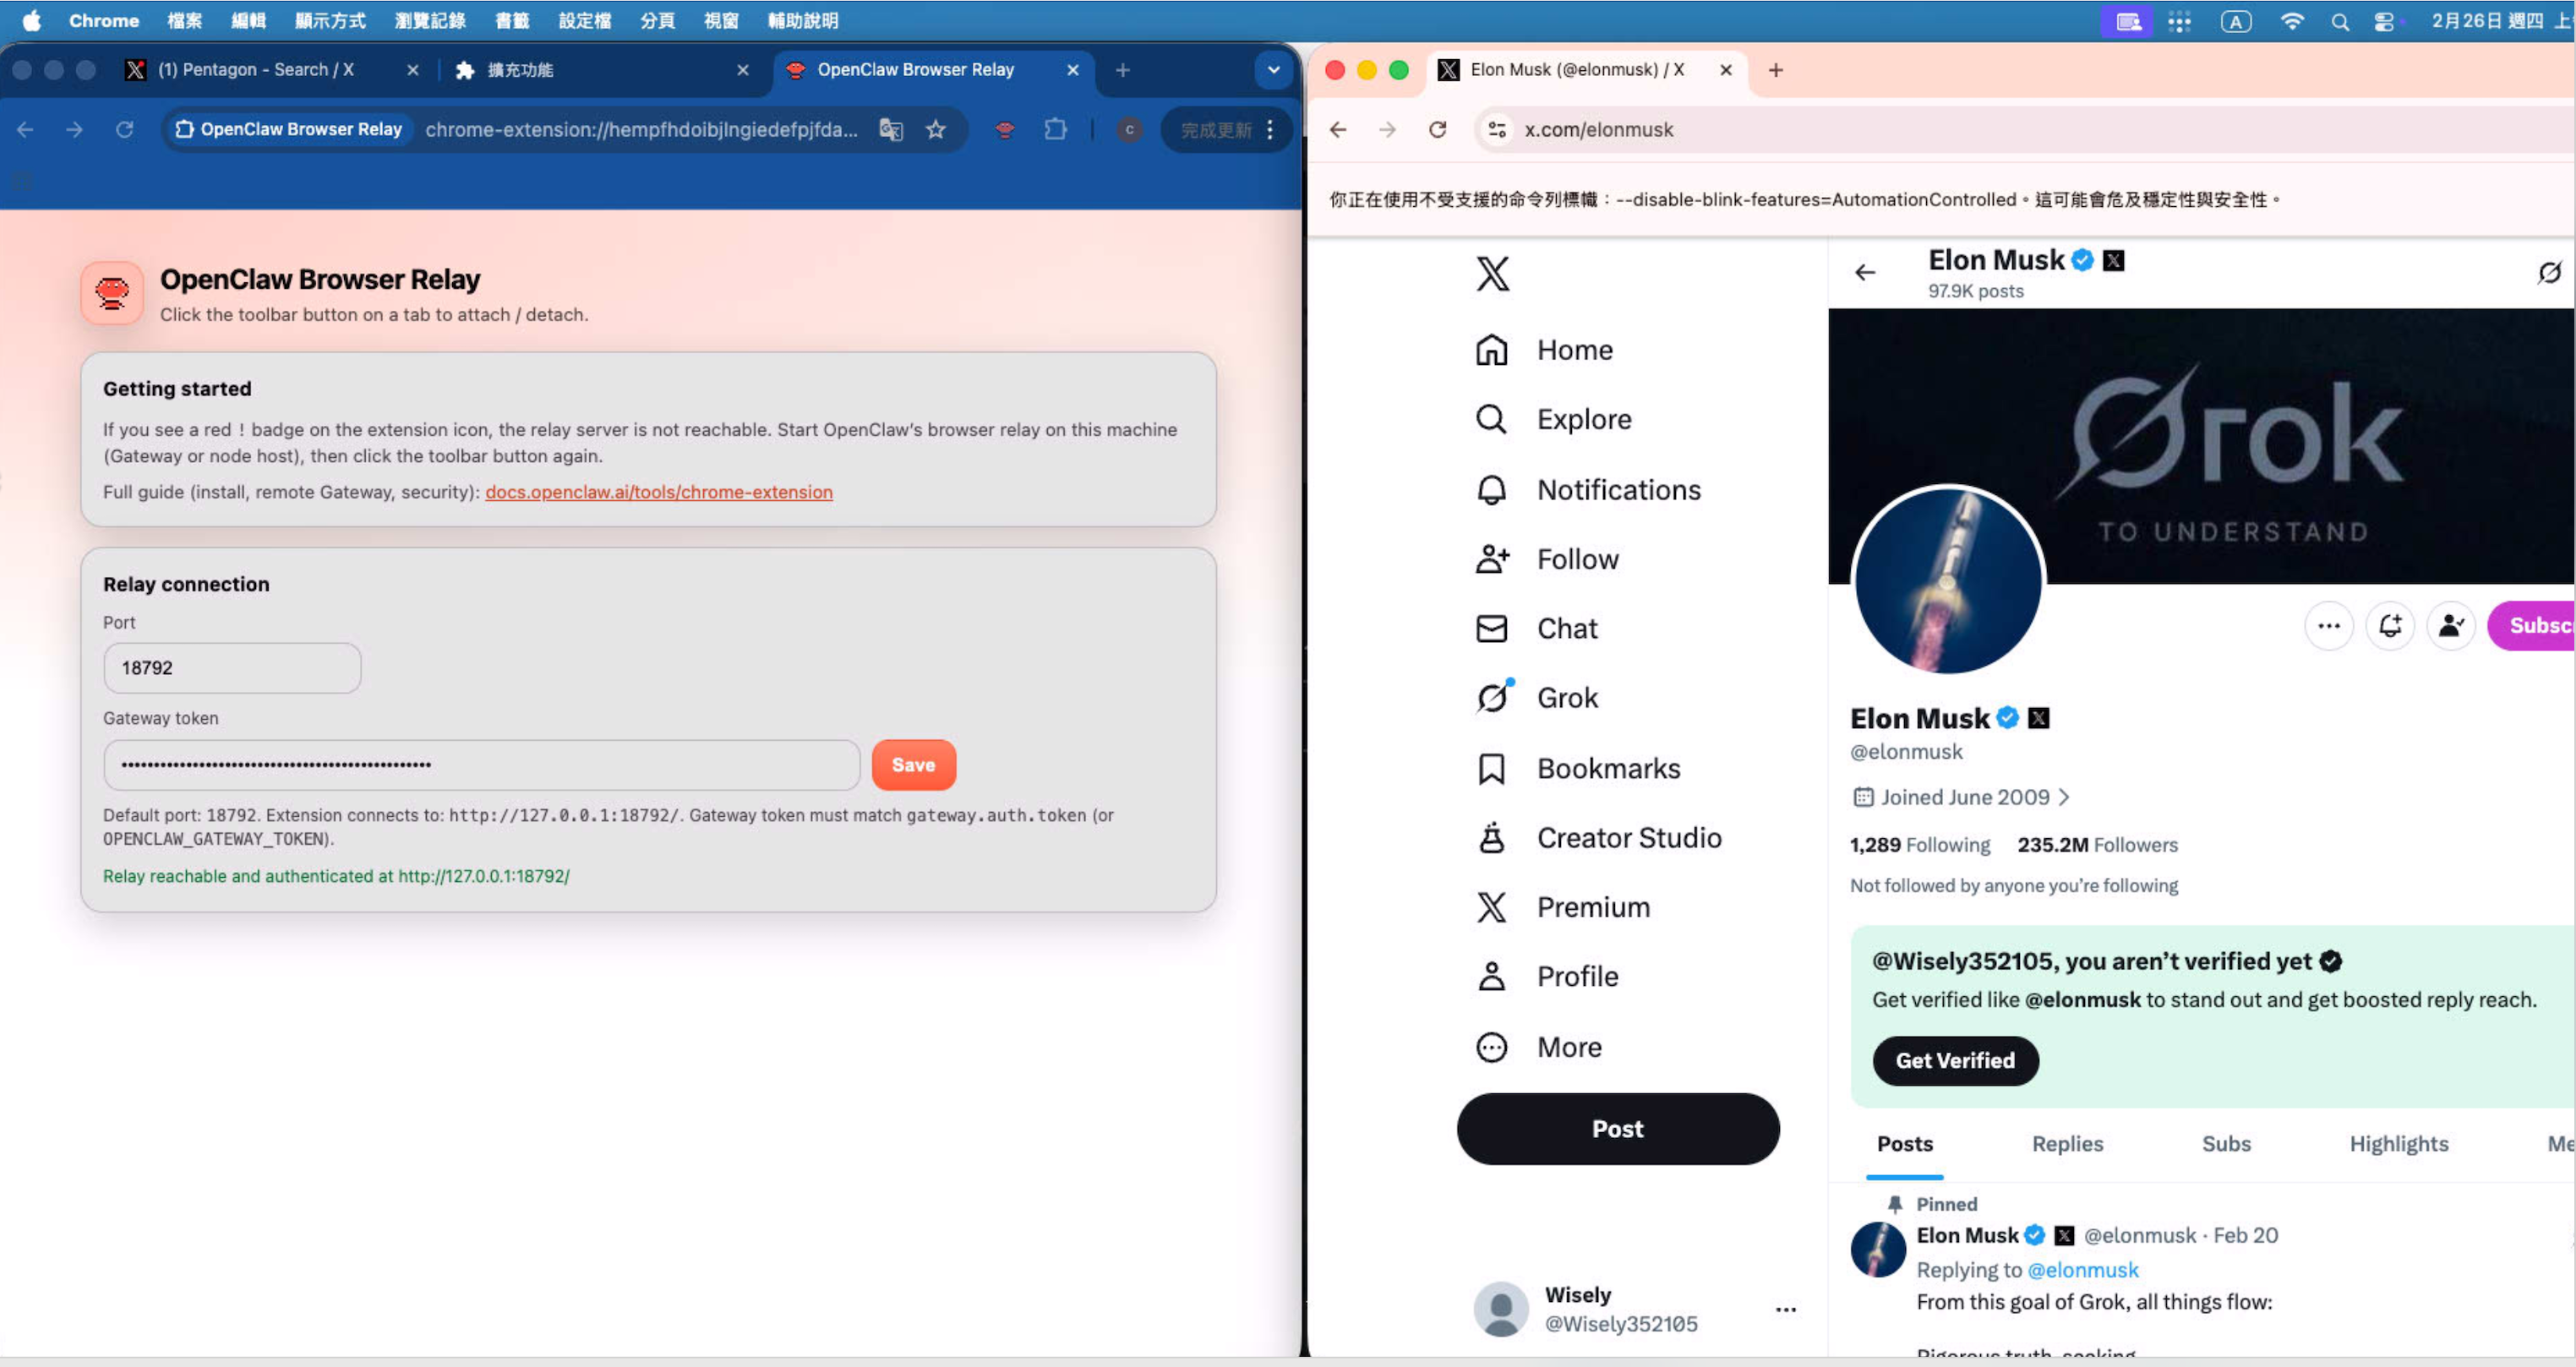Image resolution: width=2576 pixels, height=1367 pixels.
Task: Open the Chrome extensions puzzle icon
Action: click(x=1056, y=129)
